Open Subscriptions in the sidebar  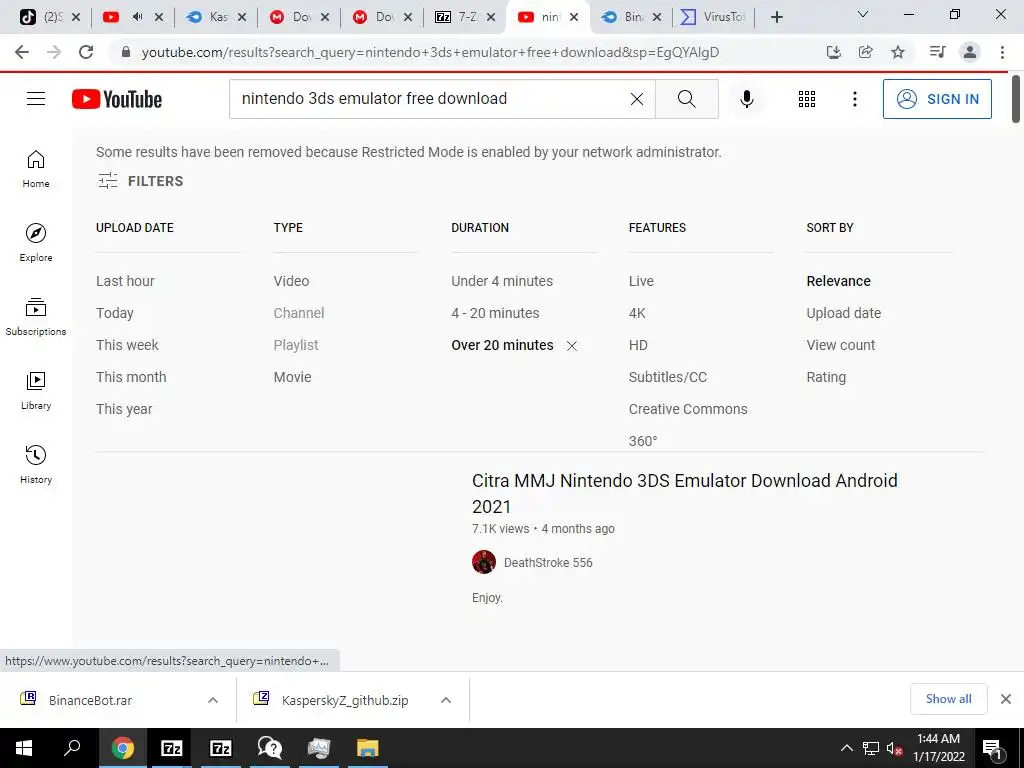click(x=36, y=316)
